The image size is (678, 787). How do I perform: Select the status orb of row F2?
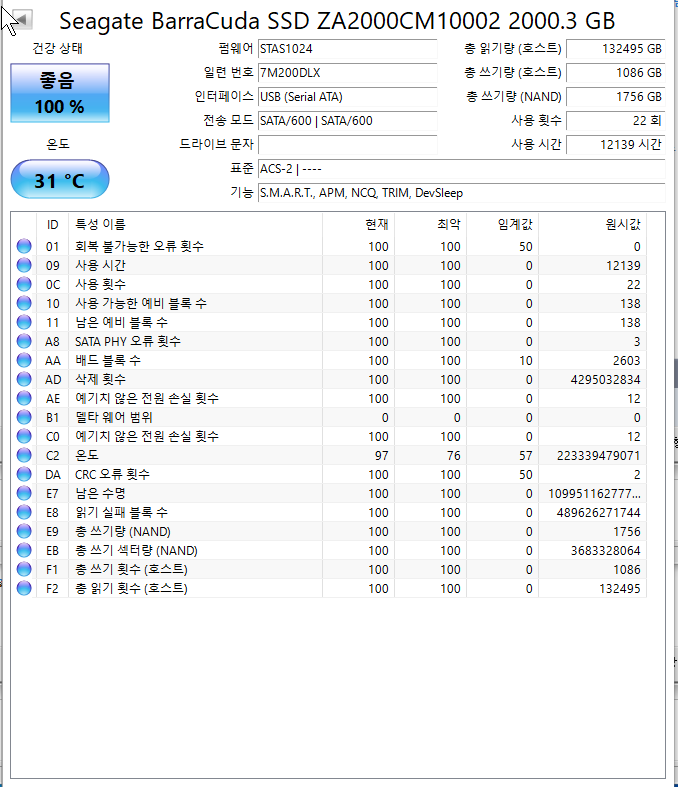coord(24,588)
